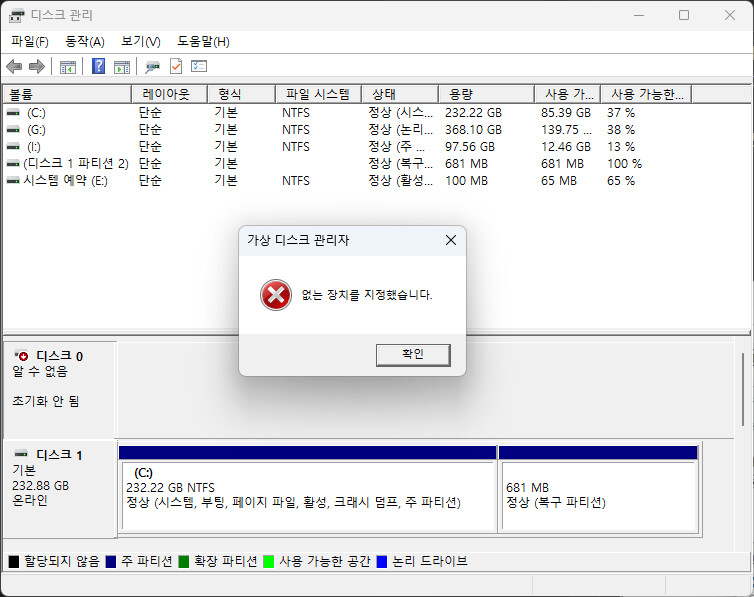Click the 정상 (활성... status cell
This screenshot has width=754, height=597.
tap(400, 181)
